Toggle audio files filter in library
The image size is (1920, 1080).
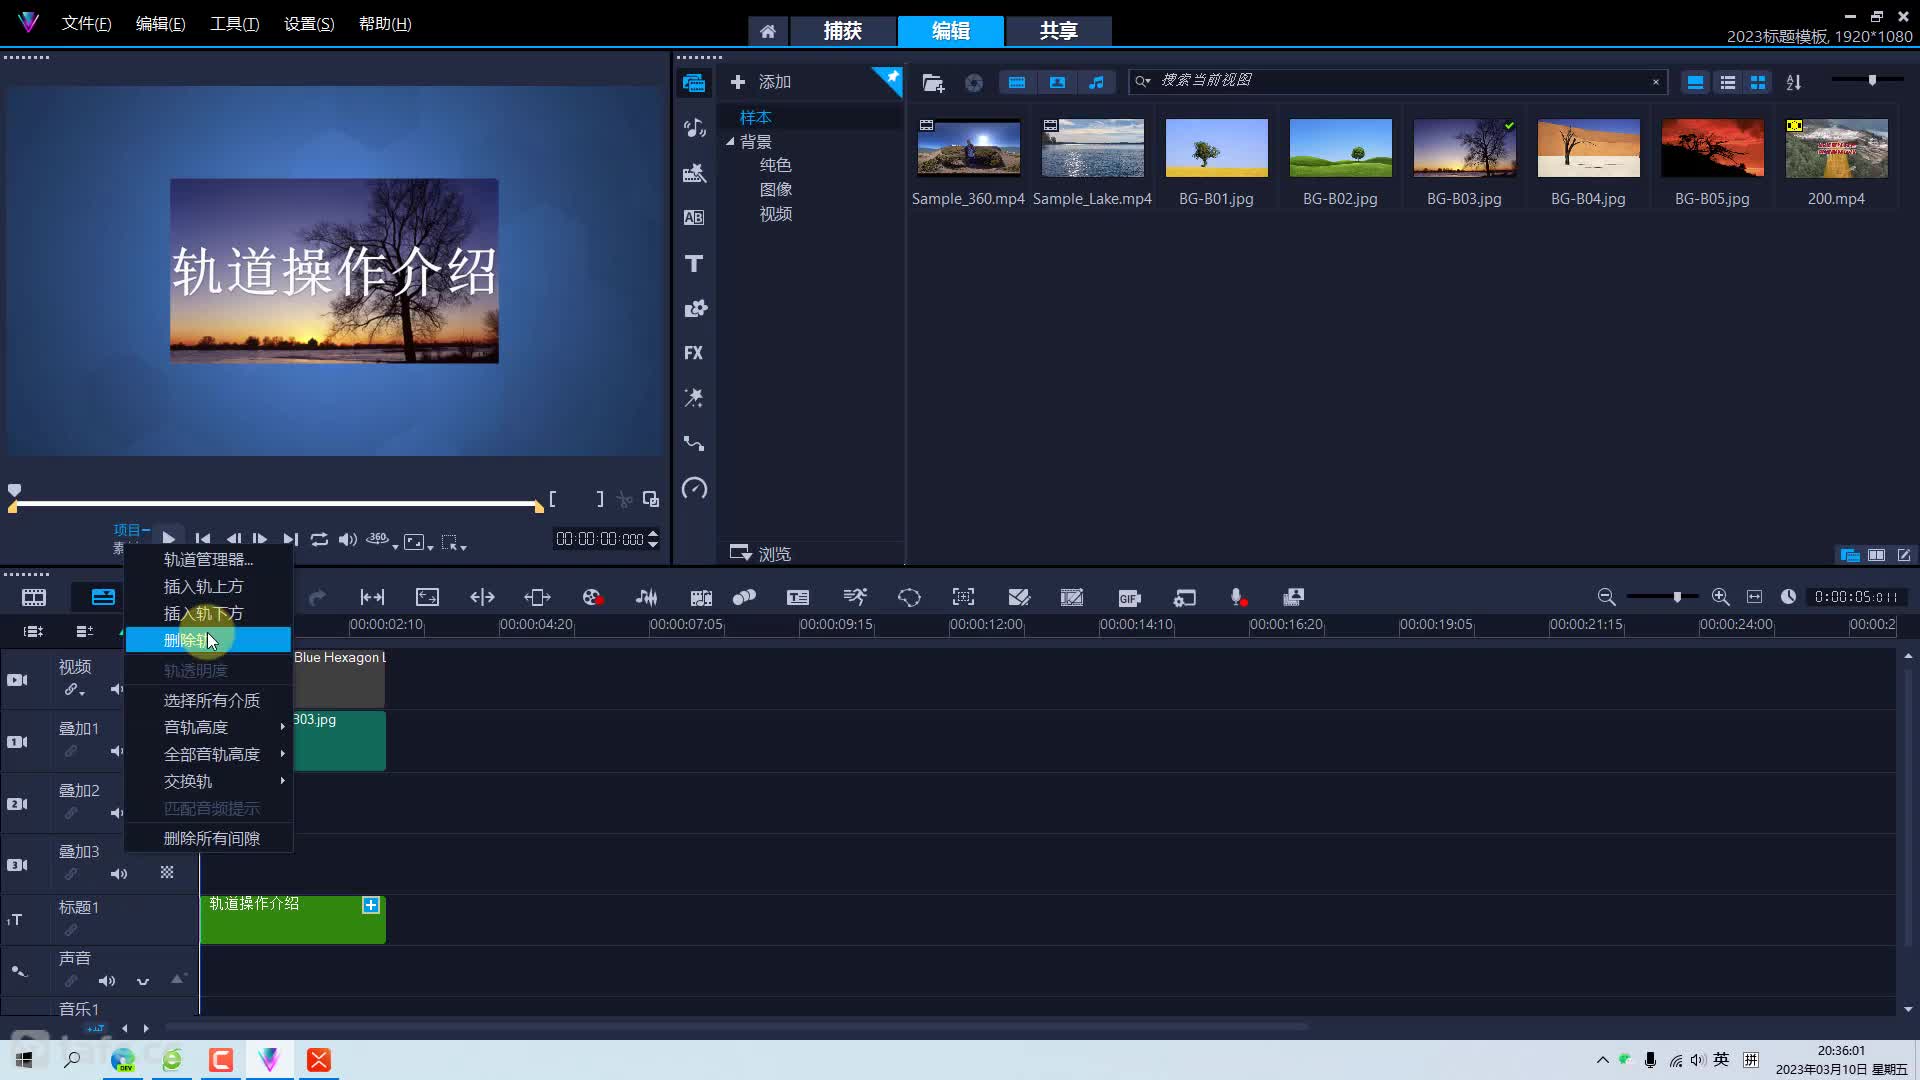tap(1097, 82)
